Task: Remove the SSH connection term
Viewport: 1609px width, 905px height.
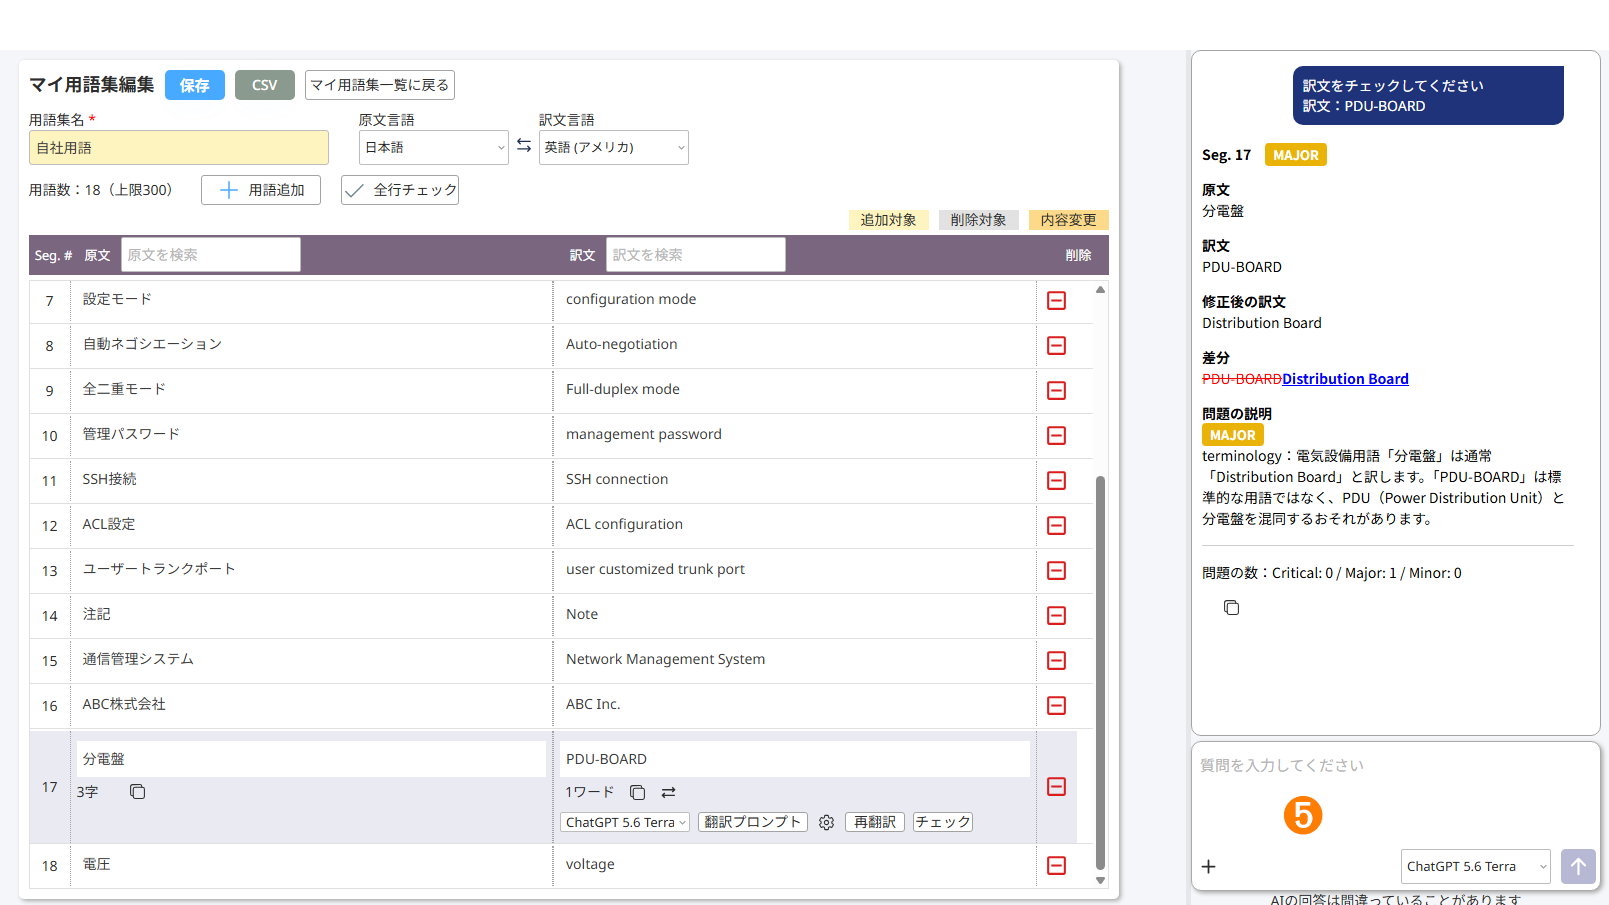Action: pos(1056,480)
